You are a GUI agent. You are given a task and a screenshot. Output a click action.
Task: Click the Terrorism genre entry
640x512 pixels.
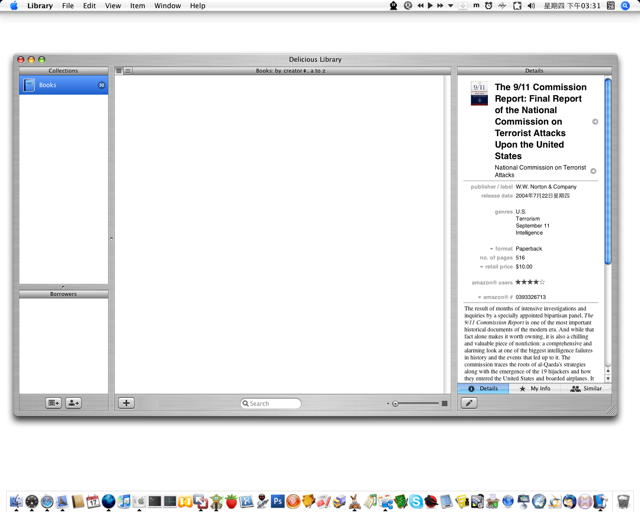coord(527,219)
